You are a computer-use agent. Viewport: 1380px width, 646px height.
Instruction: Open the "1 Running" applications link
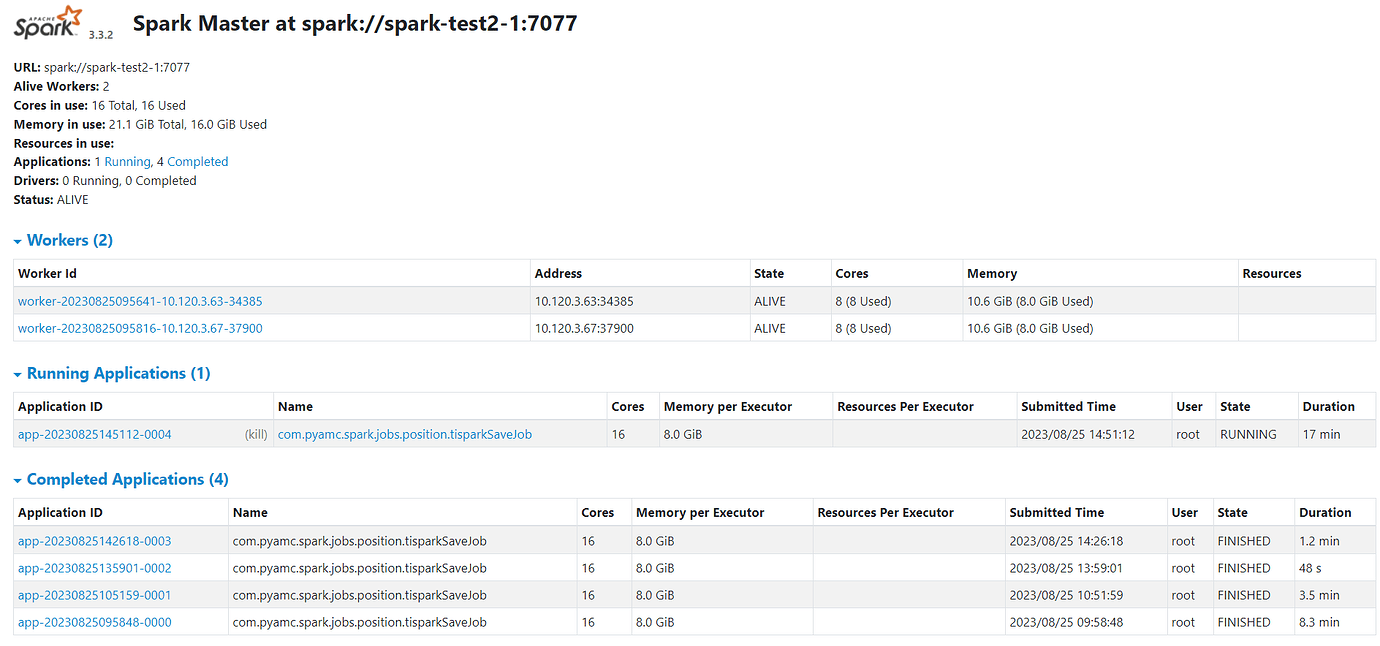click(x=122, y=162)
